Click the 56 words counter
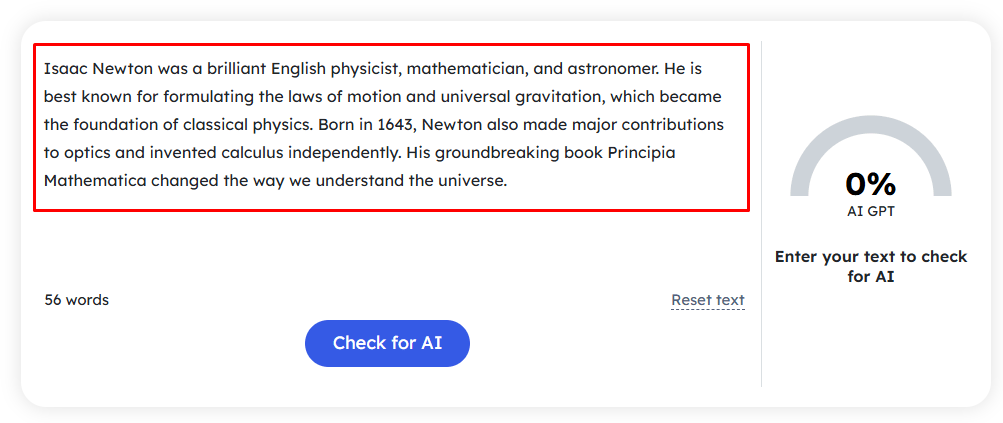Viewport: 1003px width, 423px height. click(77, 300)
